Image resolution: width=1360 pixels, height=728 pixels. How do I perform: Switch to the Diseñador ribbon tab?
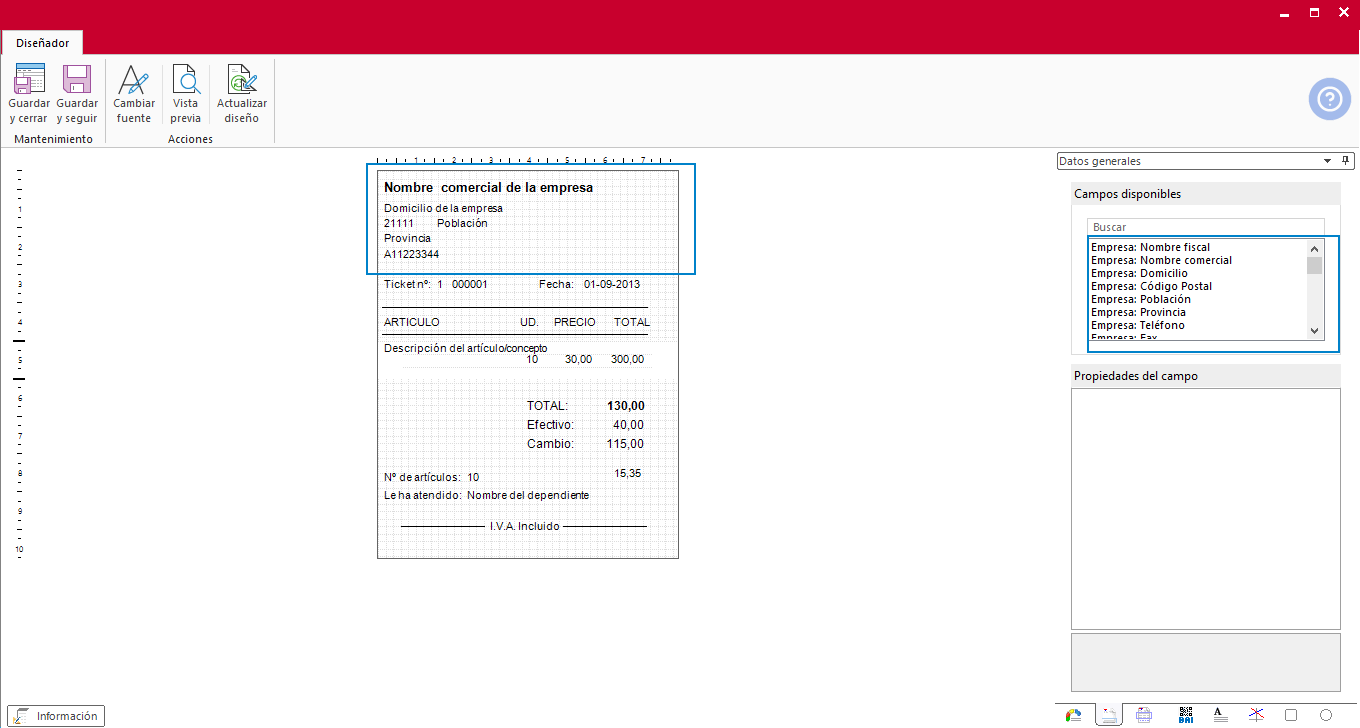[x=42, y=43]
